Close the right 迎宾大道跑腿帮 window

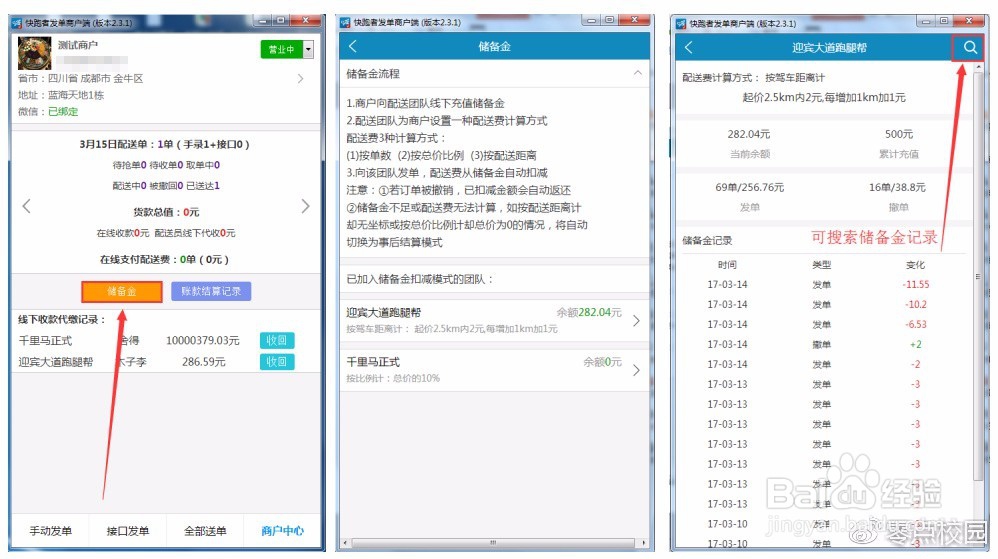tap(970, 21)
